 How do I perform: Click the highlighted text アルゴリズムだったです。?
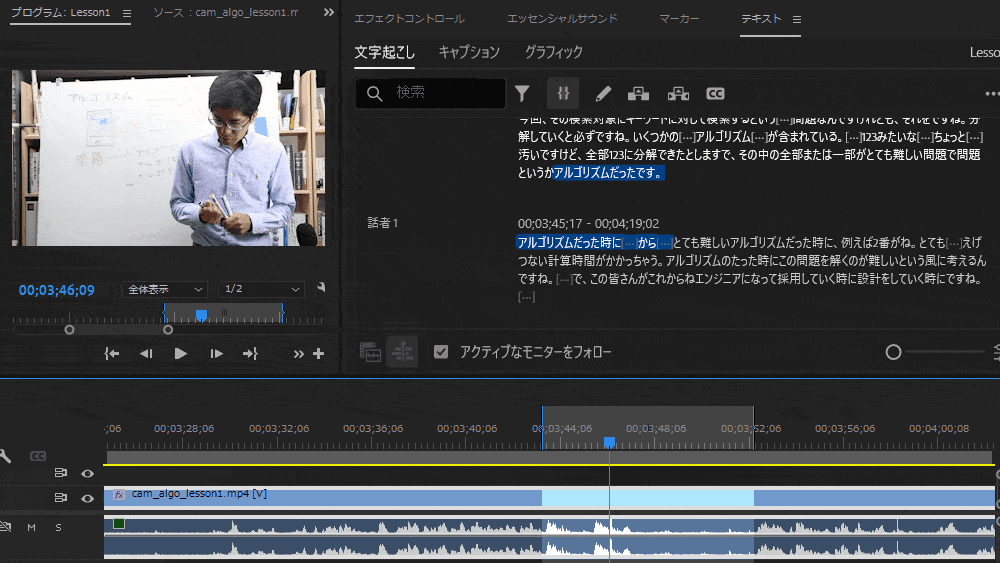click(608, 173)
